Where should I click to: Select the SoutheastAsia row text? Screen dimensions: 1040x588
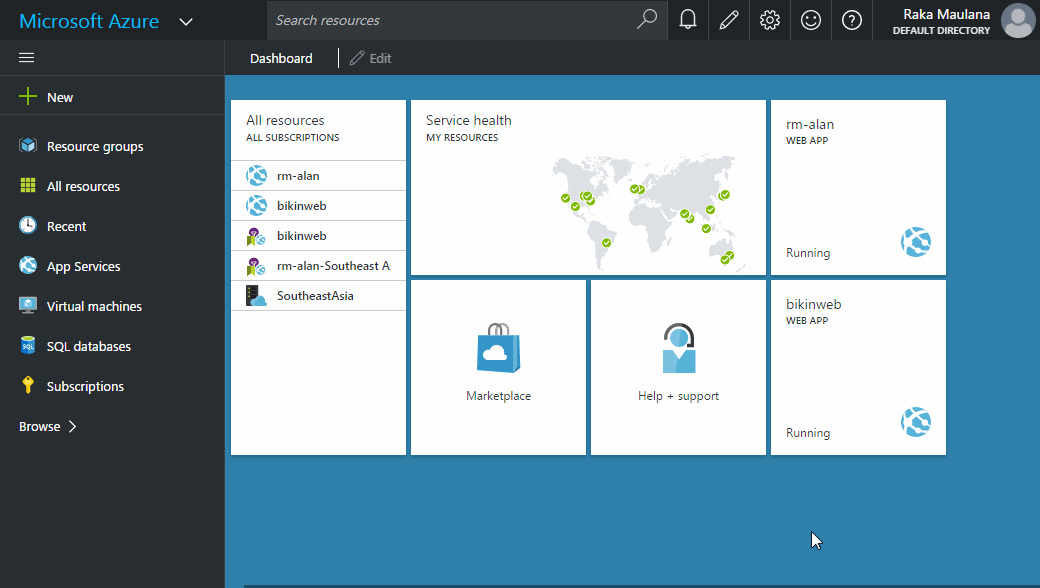pyautogui.click(x=315, y=296)
